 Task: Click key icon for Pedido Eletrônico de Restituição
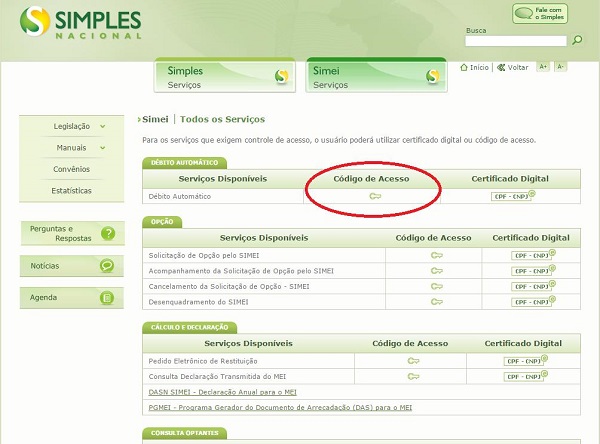point(413,361)
